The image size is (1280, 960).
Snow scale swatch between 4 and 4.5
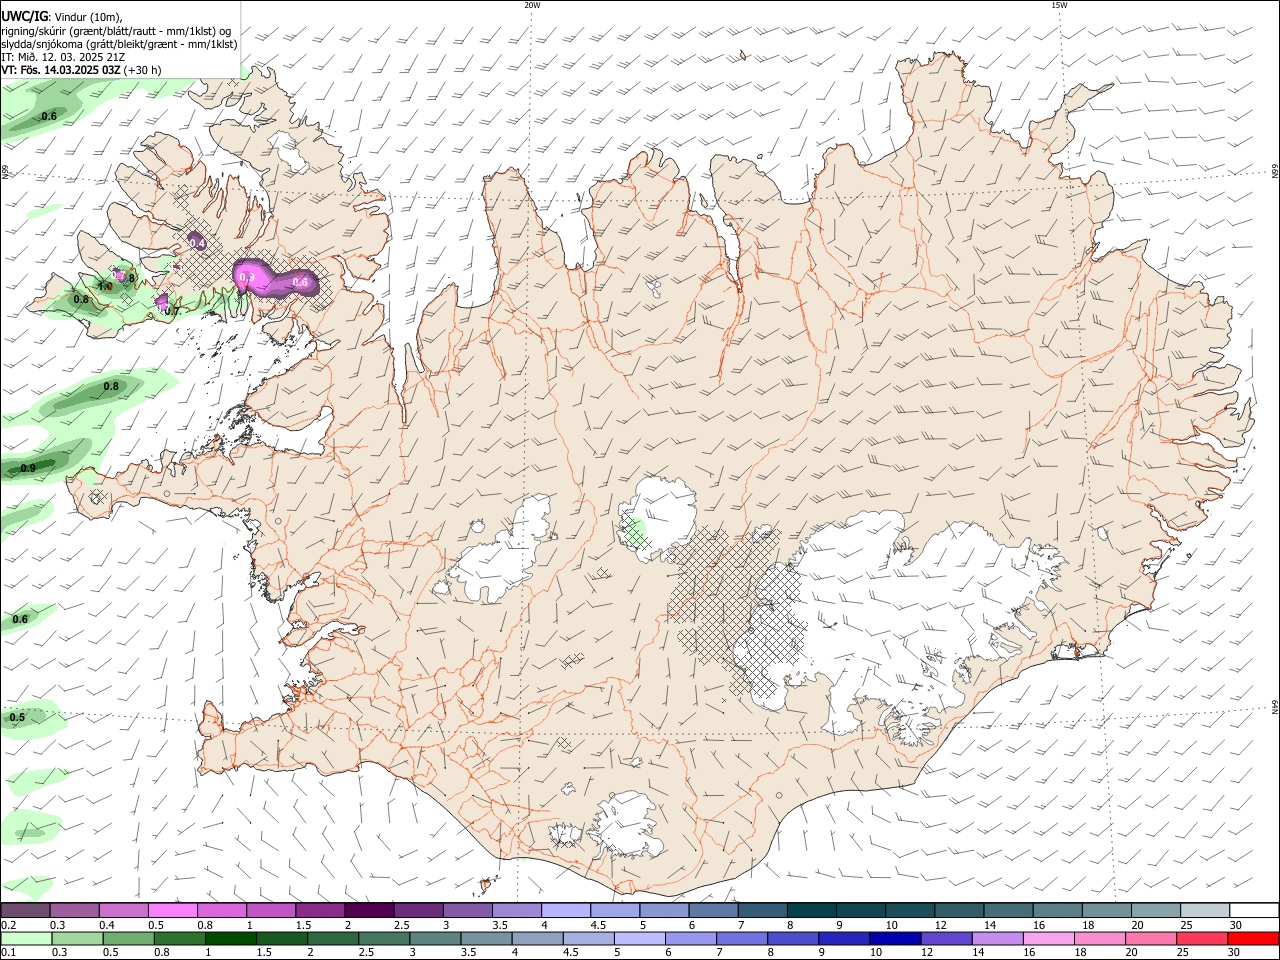(x=565, y=910)
